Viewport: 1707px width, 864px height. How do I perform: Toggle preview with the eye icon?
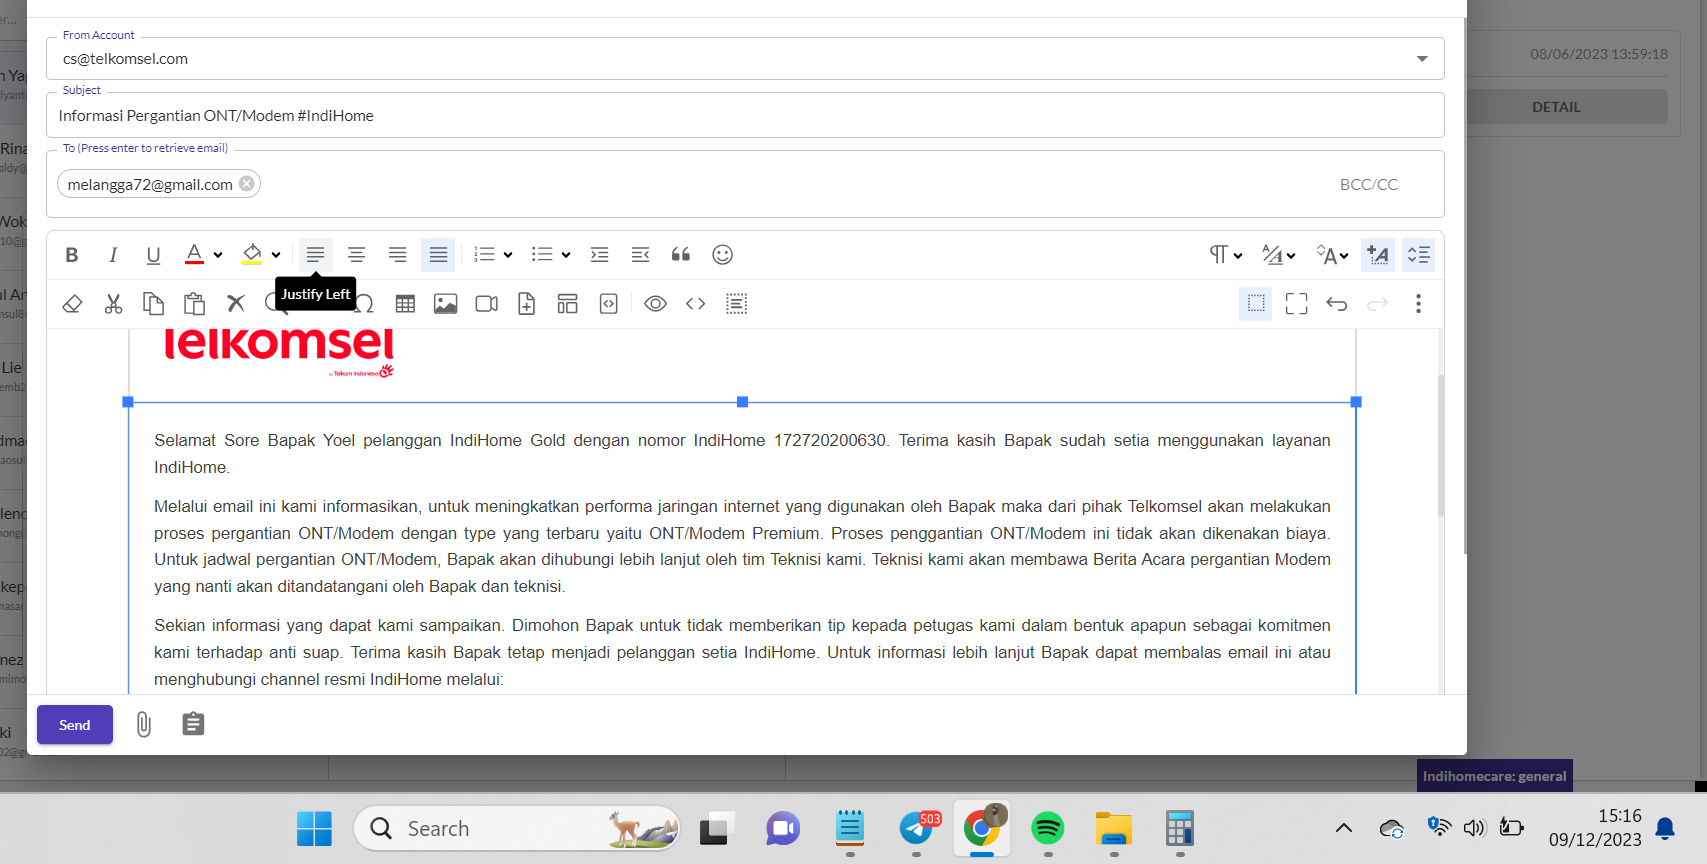[655, 304]
